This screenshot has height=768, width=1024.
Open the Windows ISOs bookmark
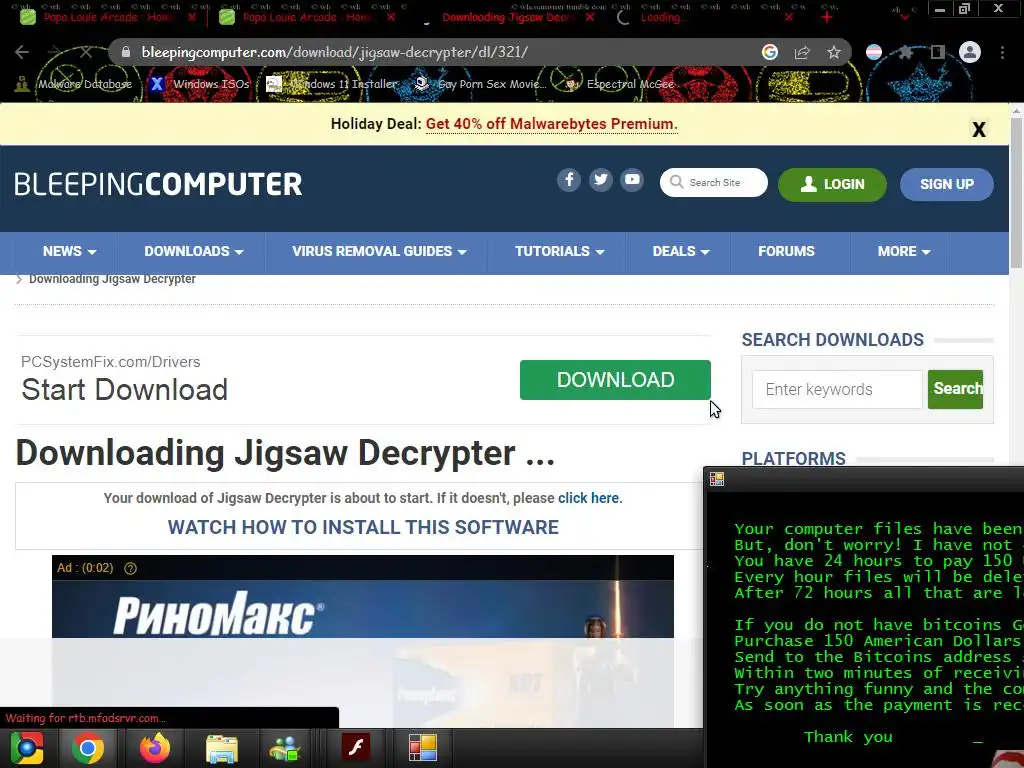tap(199, 84)
